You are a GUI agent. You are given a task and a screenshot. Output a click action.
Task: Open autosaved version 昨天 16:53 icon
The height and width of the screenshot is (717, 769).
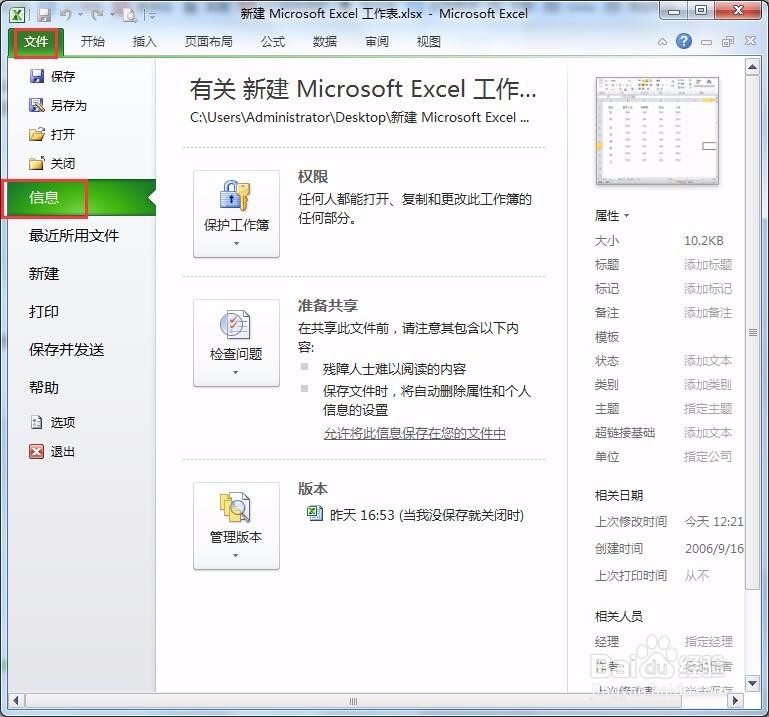pyautogui.click(x=314, y=513)
